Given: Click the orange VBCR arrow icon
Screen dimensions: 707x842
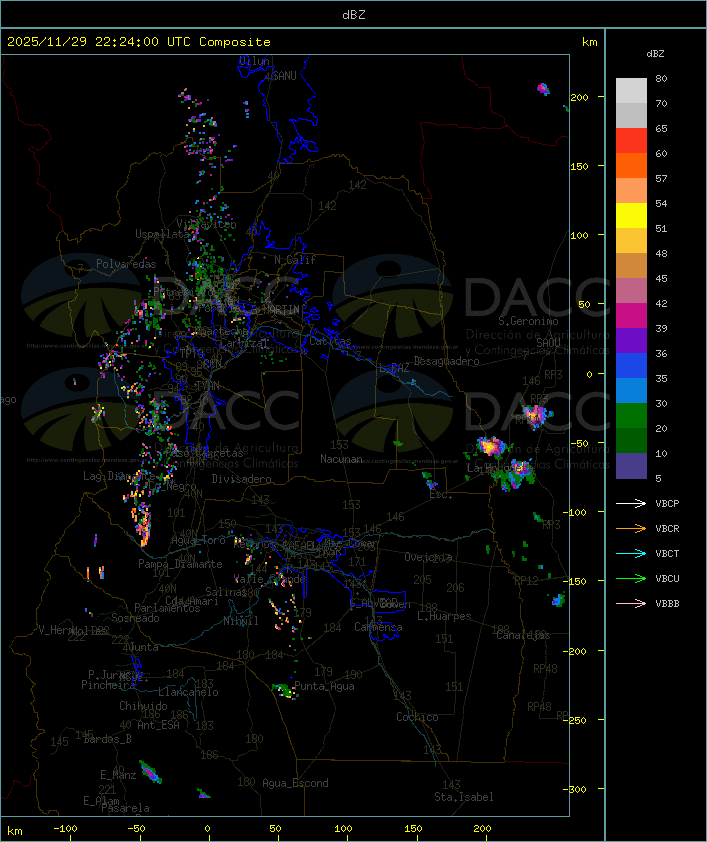Looking at the screenshot, I should 631,528.
